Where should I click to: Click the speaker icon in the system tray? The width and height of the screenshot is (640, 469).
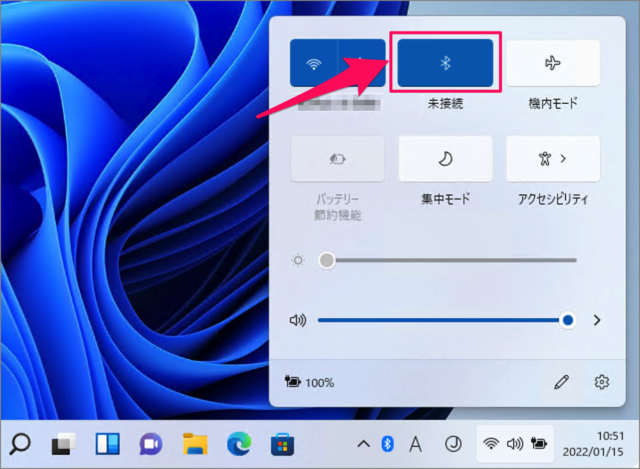[515, 444]
